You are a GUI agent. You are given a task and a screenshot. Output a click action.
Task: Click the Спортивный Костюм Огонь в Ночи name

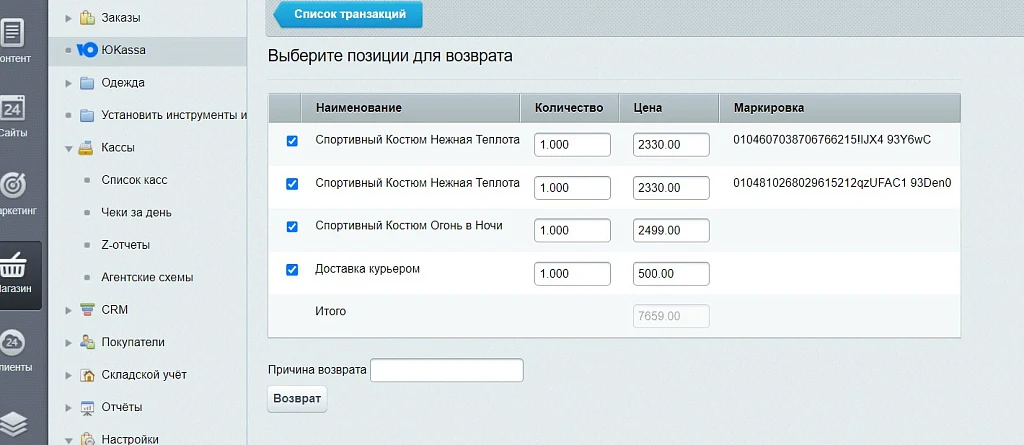(409, 225)
